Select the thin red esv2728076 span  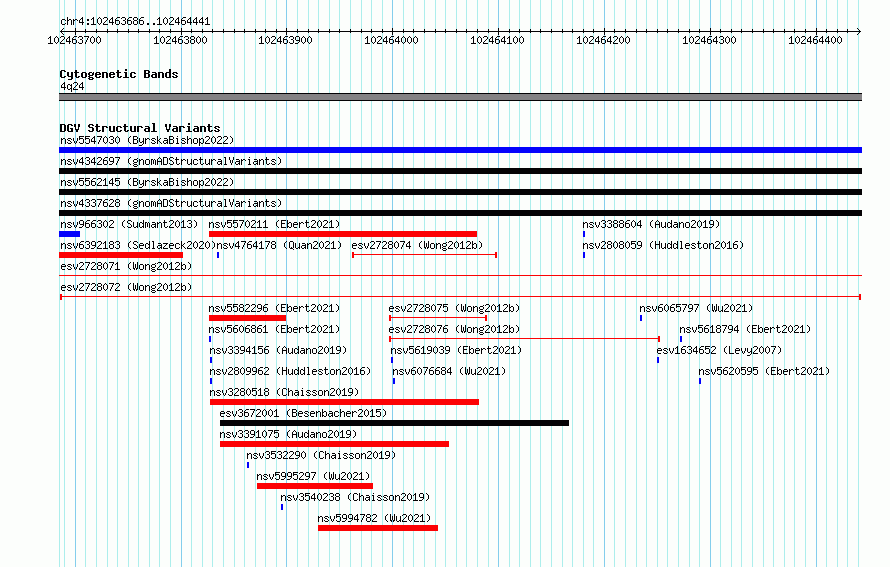click(524, 339)
